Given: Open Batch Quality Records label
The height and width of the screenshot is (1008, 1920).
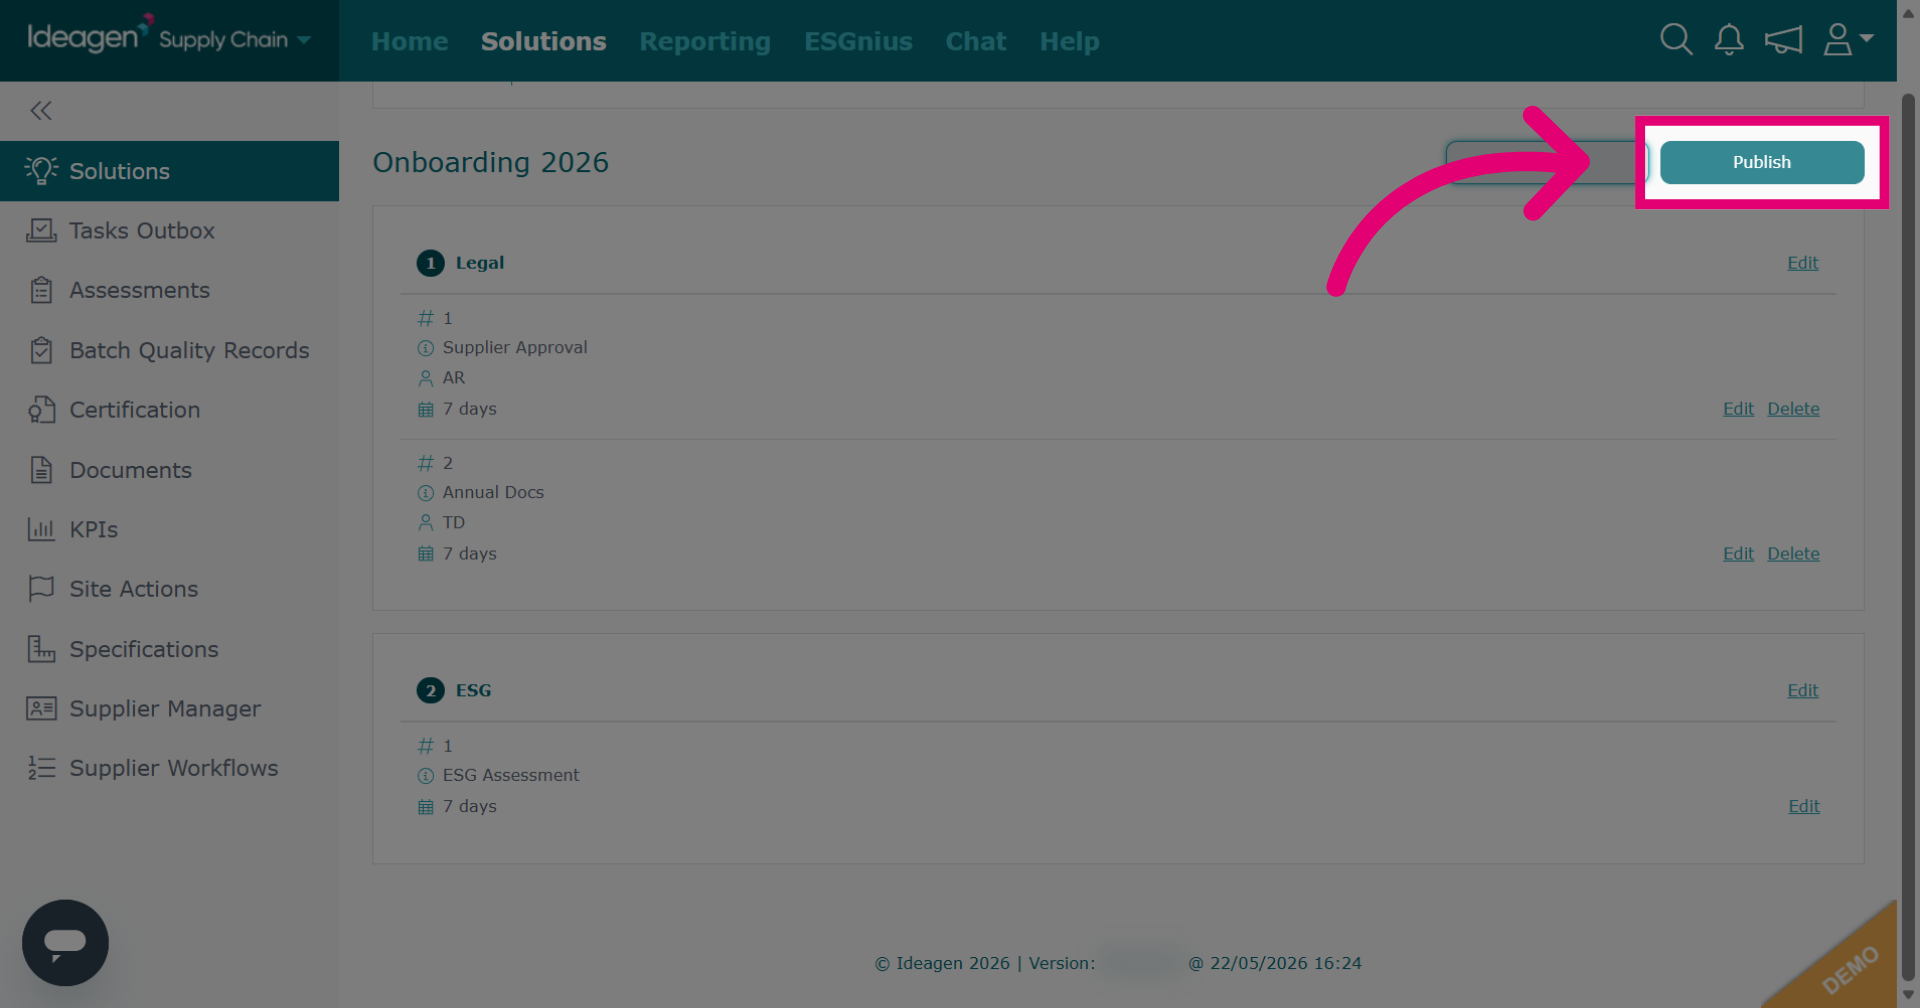Looking at the screenshot, I should tap(189, 351).
